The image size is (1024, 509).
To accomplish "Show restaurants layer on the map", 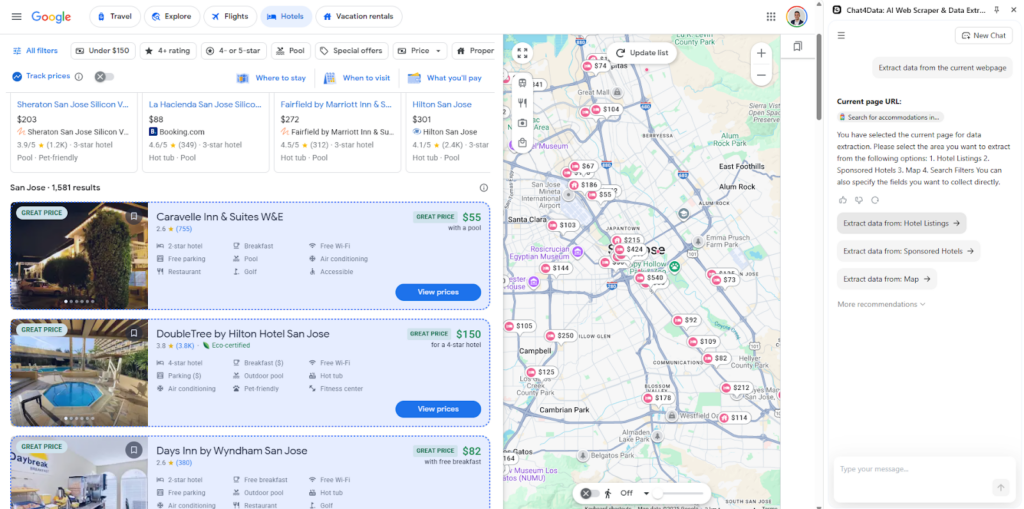I will [522, 103].
